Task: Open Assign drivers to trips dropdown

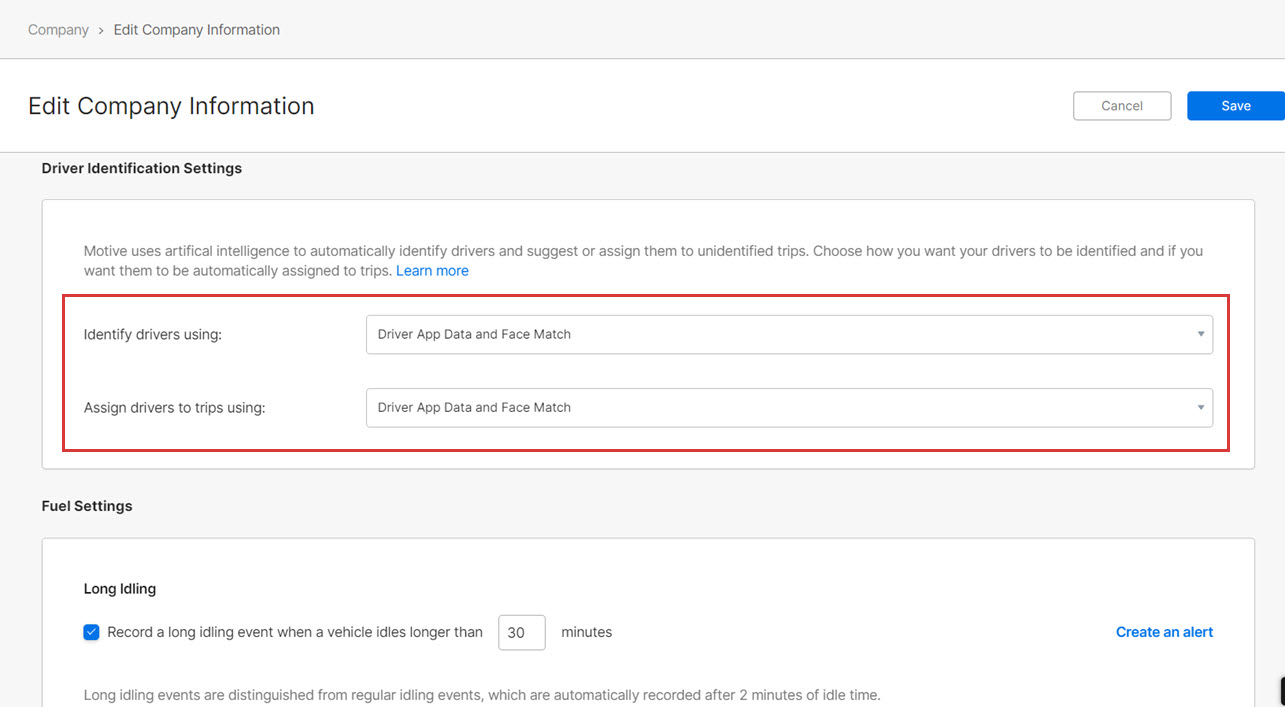Action: [x=789, y=408]
